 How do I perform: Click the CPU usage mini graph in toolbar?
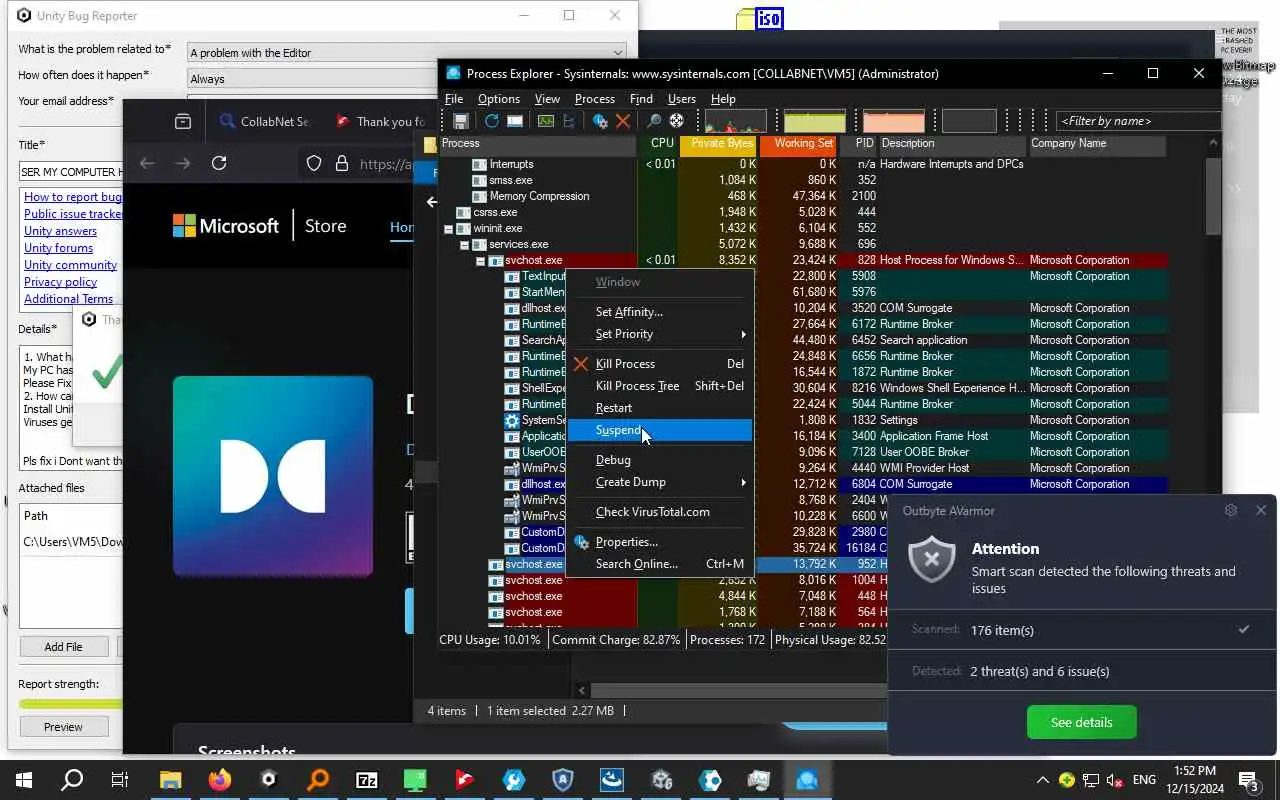click(736, 121)
